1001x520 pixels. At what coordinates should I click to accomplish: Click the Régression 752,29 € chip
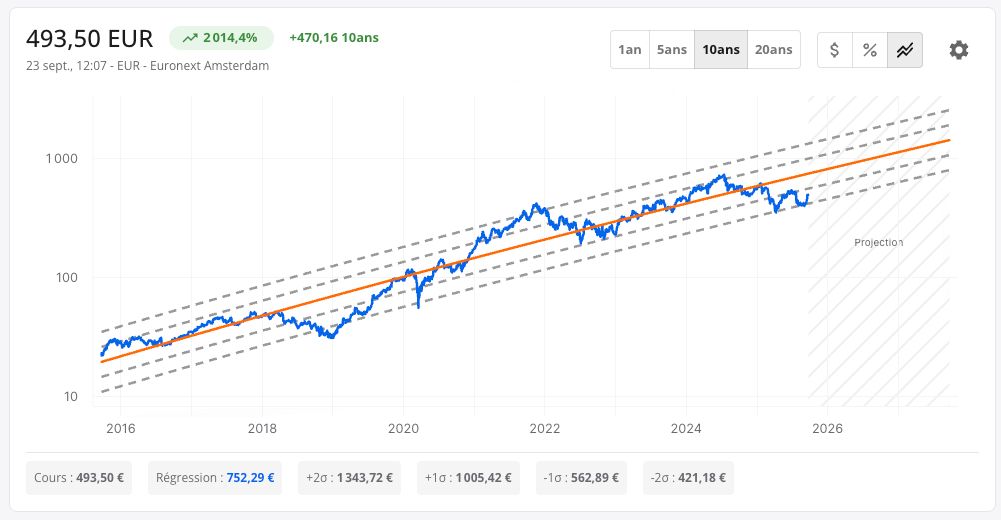[x=214, y=478]
